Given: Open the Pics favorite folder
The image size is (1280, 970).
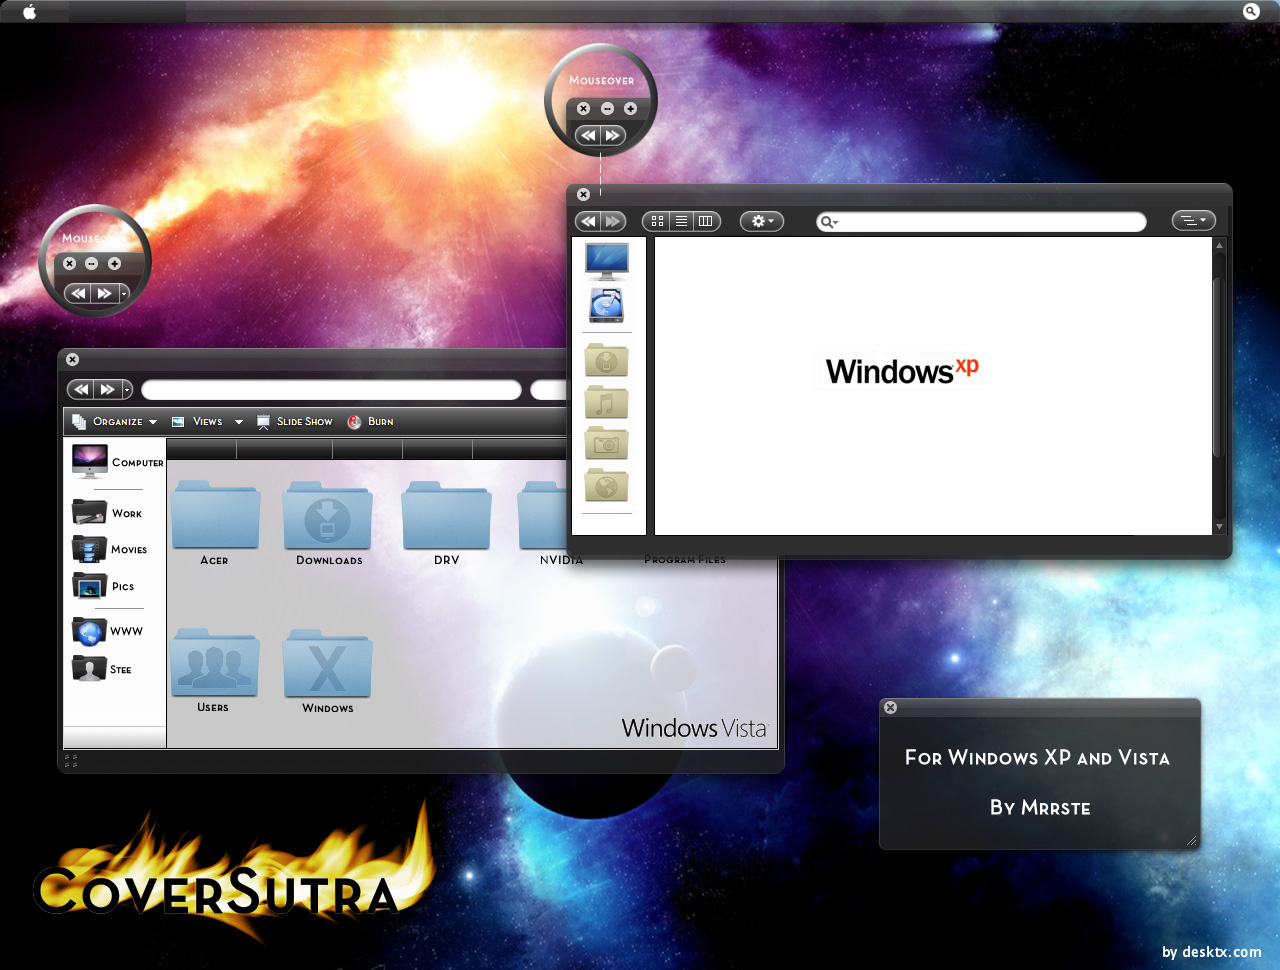Looking at the screenshot, I should (x=103, y=586).
